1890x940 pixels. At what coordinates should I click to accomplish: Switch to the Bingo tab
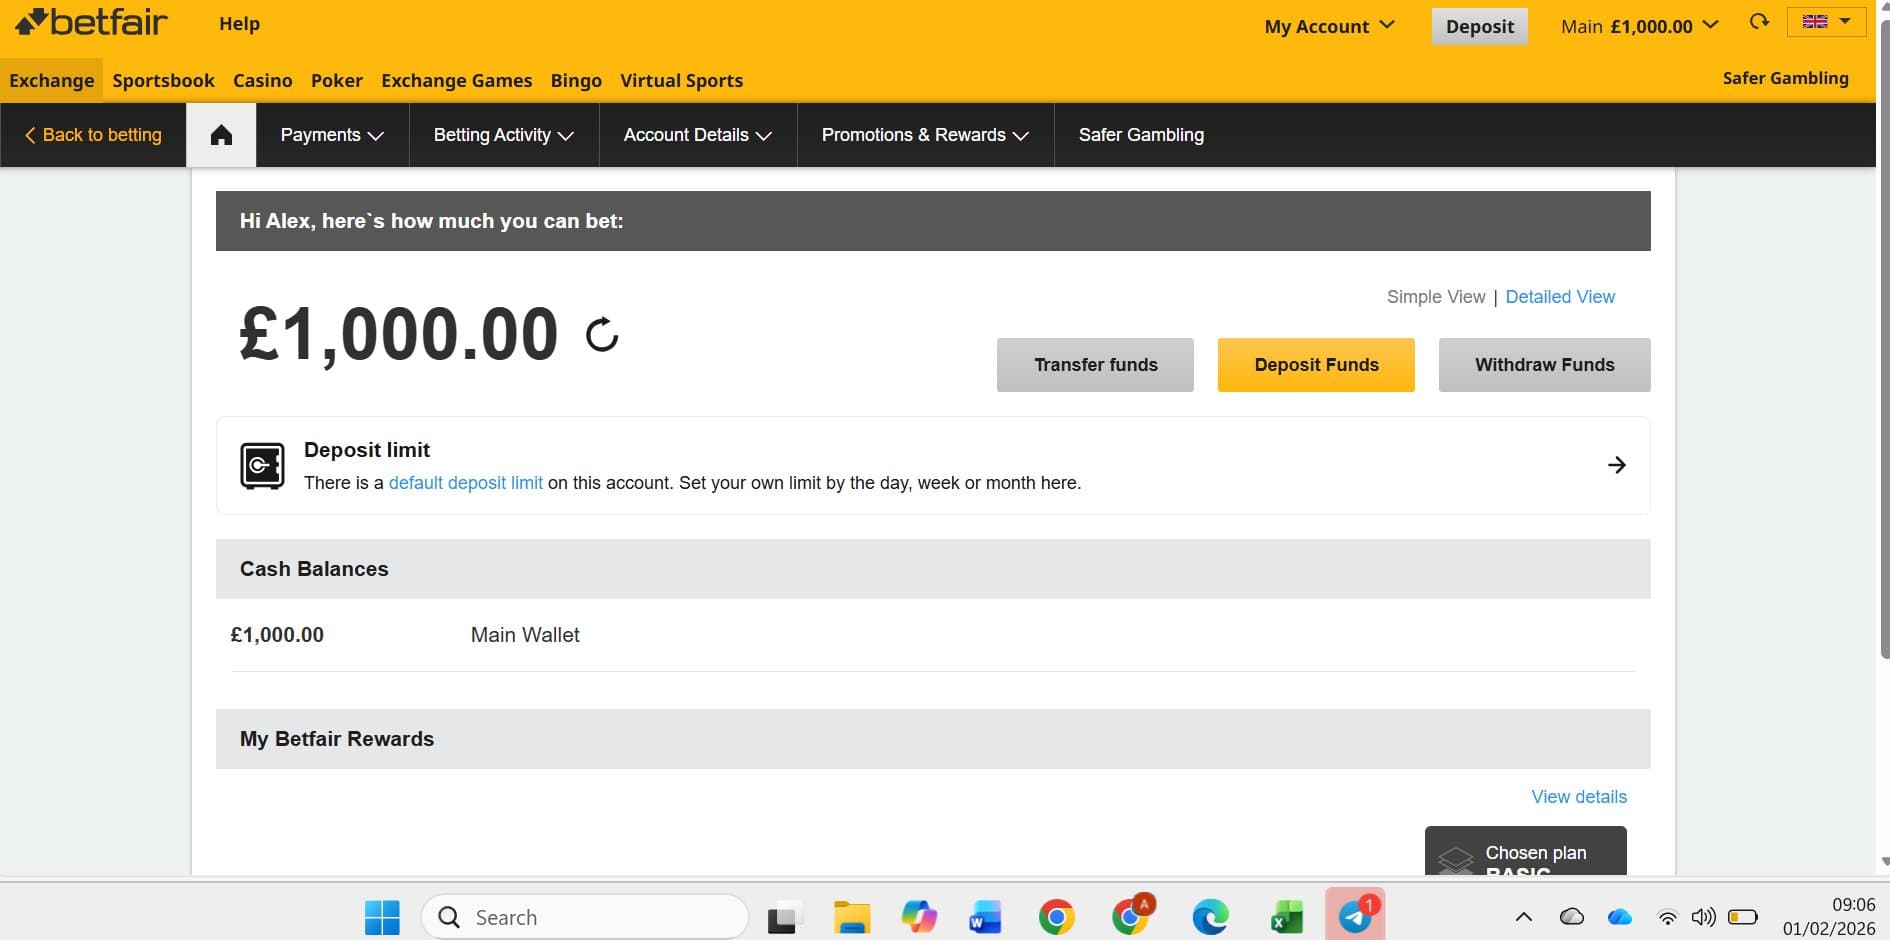(x=576, y=81)
